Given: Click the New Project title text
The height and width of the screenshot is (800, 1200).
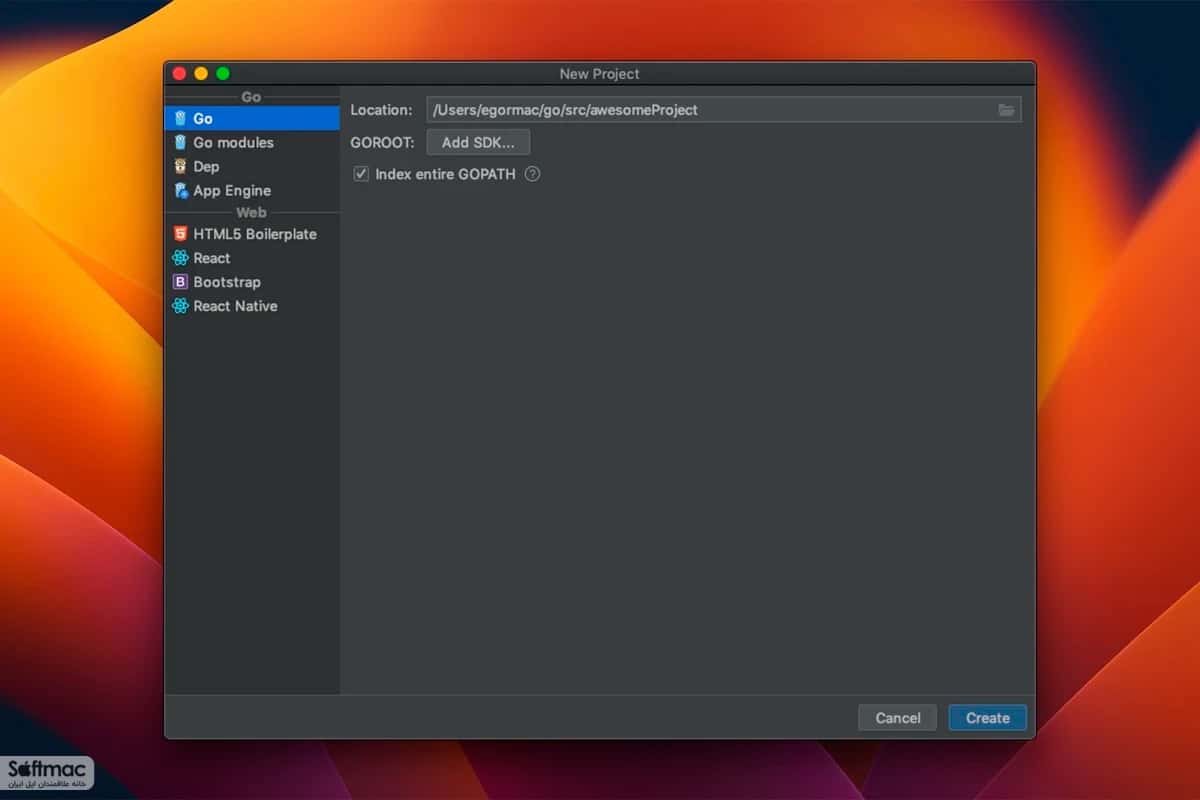Looking at the screenshot, I should click(599, 74).
